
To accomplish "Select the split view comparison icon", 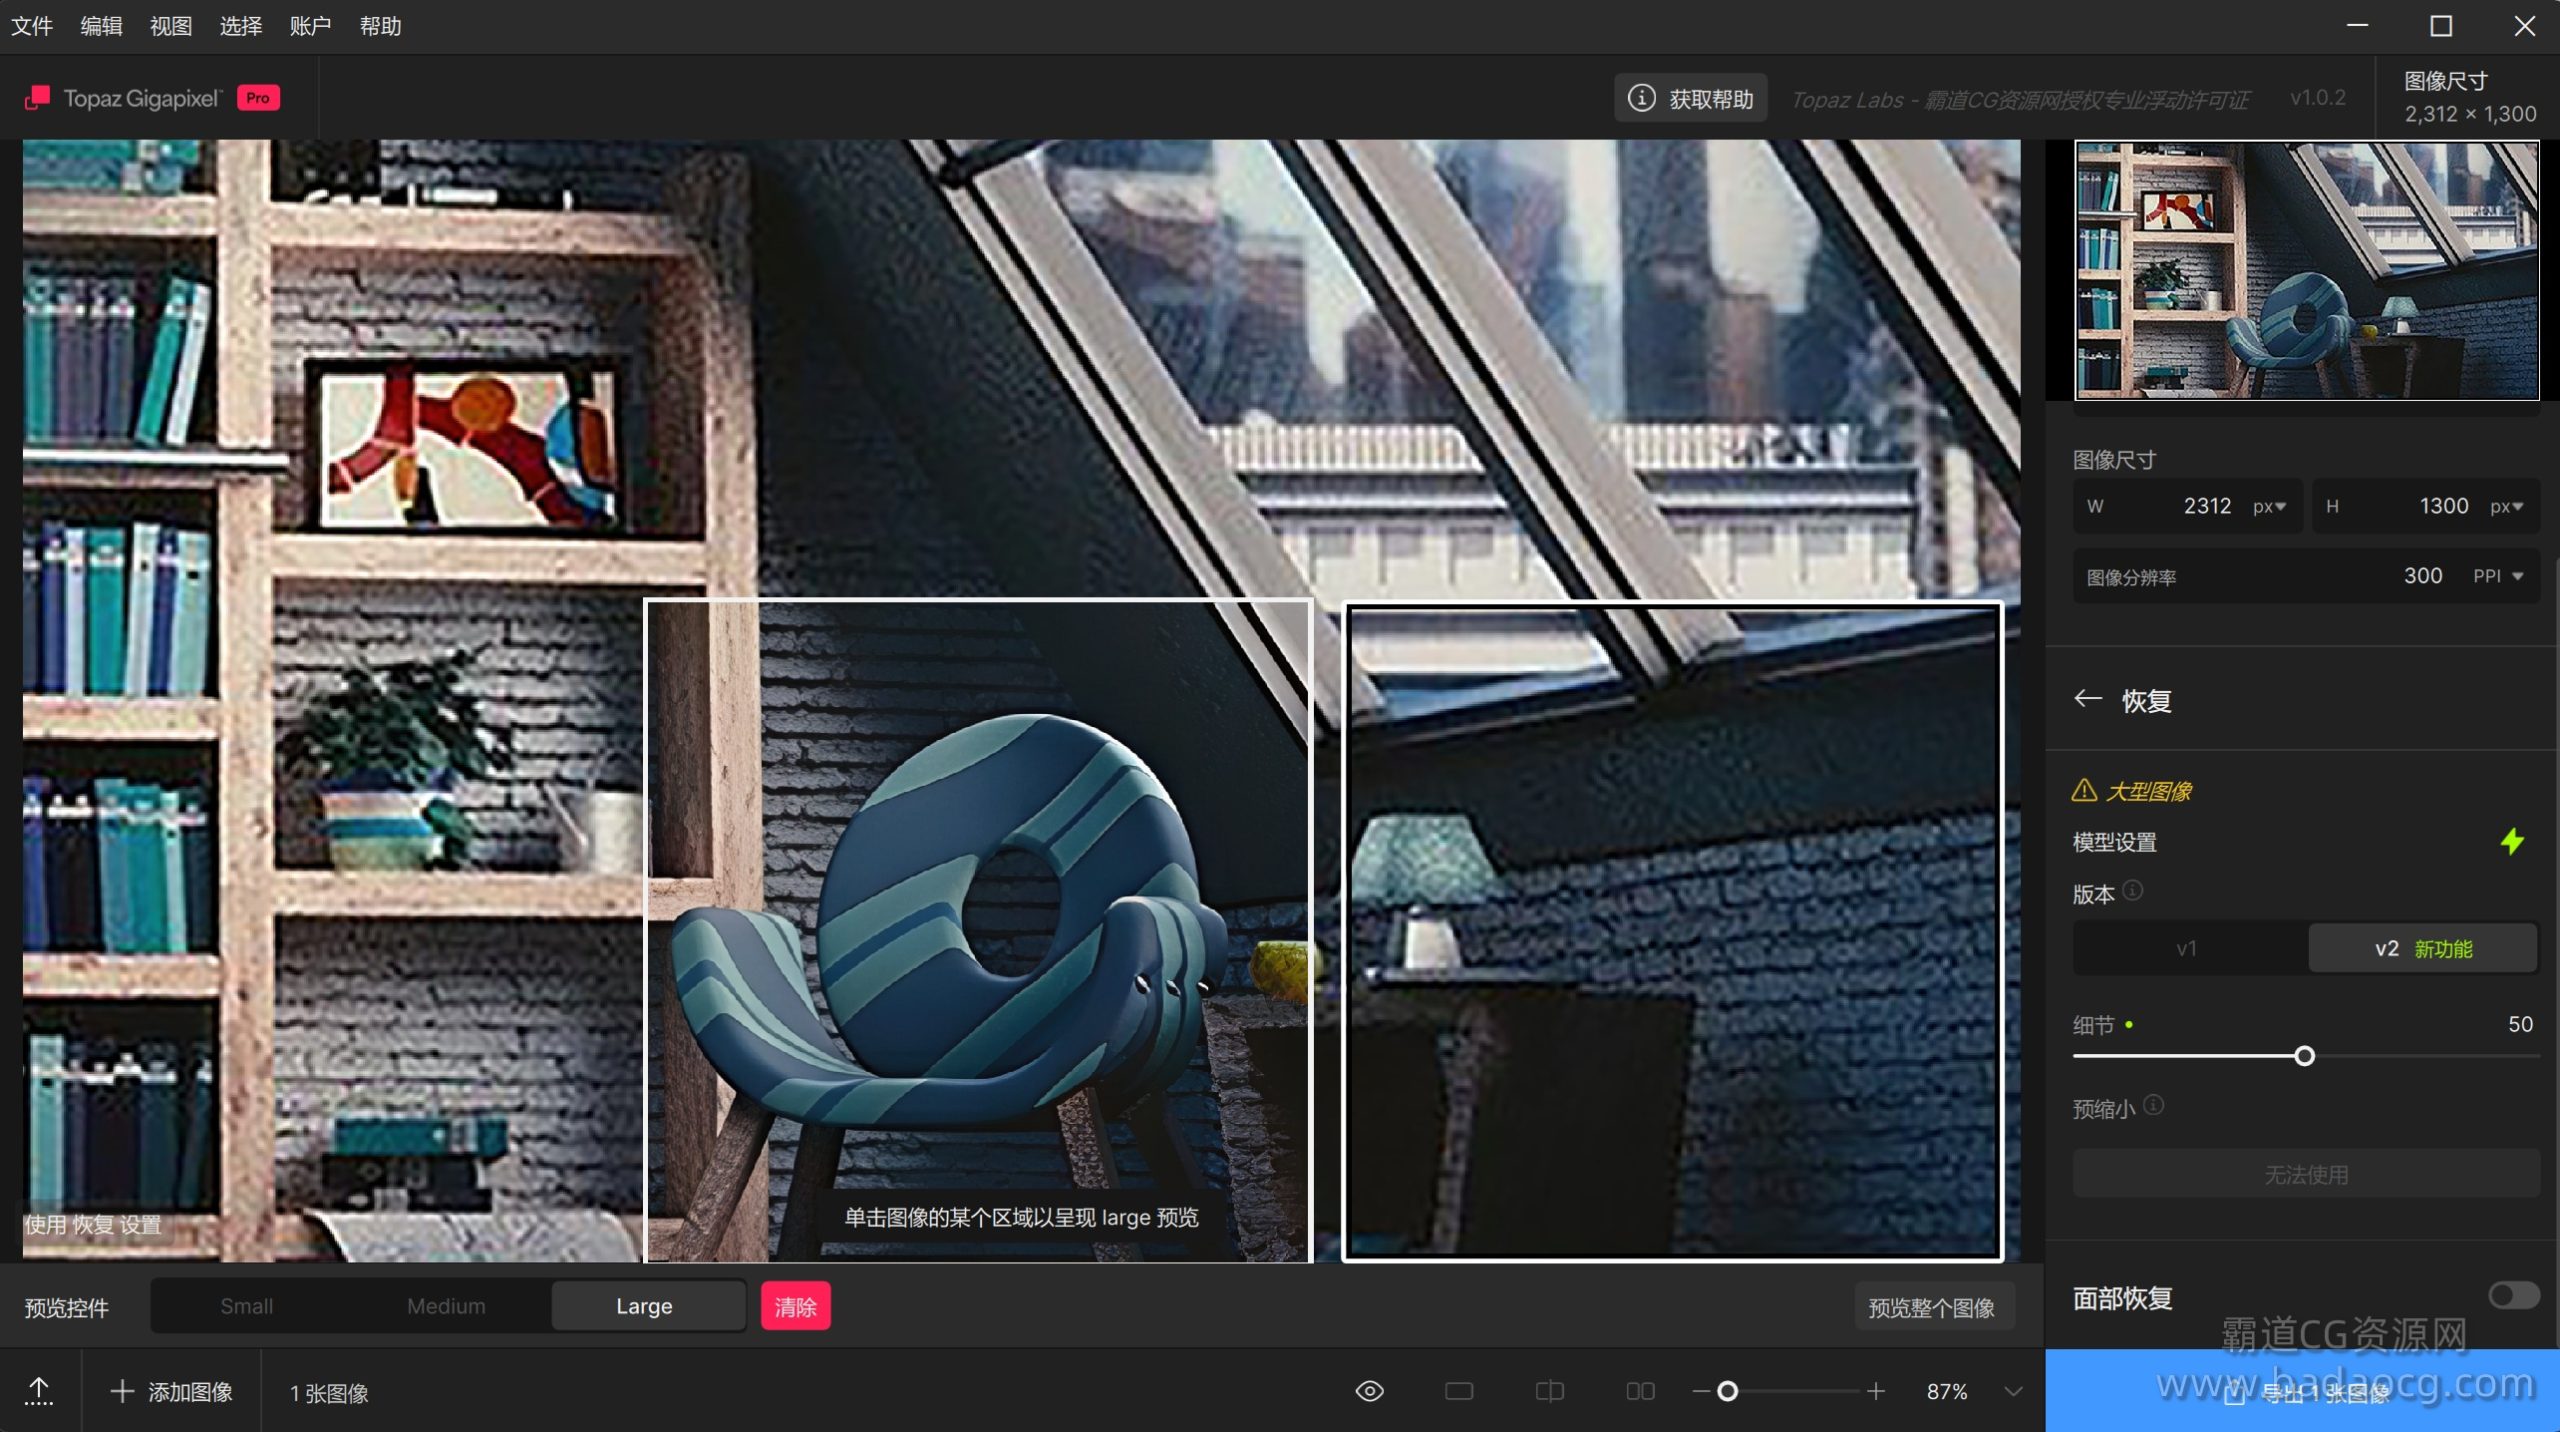I will tap(1549, 1391).
